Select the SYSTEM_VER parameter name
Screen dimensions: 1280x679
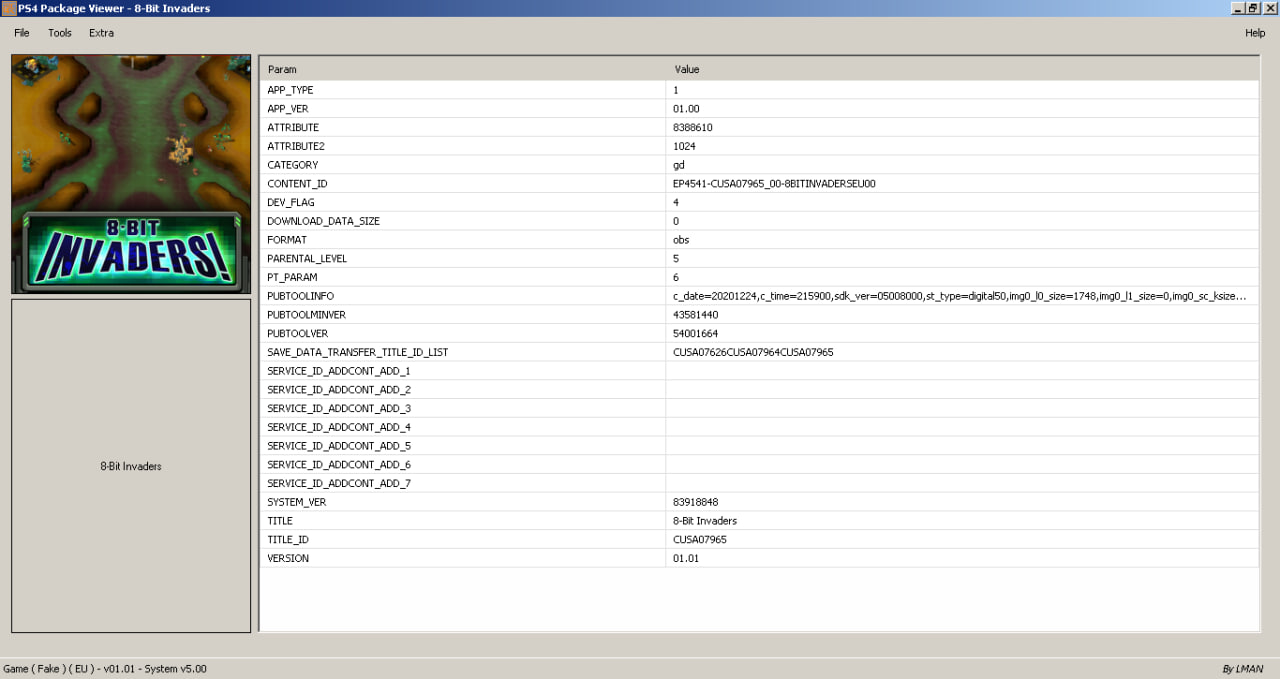297,502
